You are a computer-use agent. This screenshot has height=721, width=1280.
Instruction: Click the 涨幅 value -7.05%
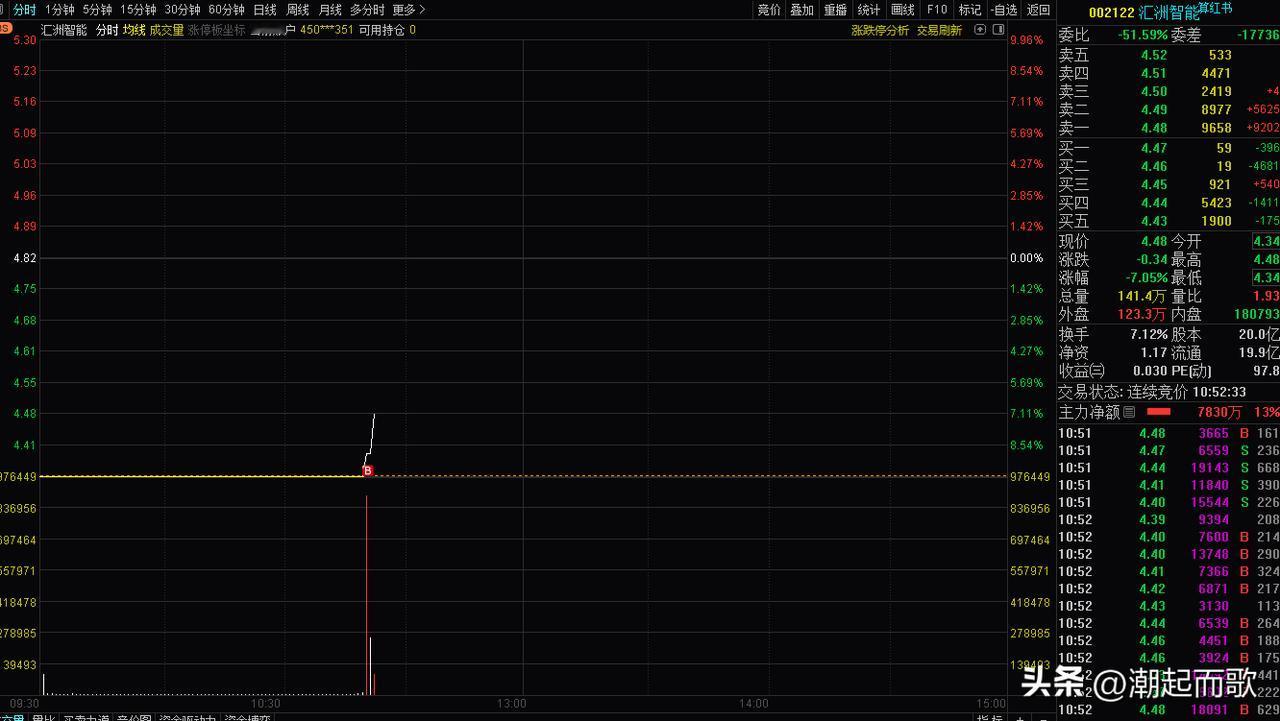pyautogui.click(x=1144, y=278)
